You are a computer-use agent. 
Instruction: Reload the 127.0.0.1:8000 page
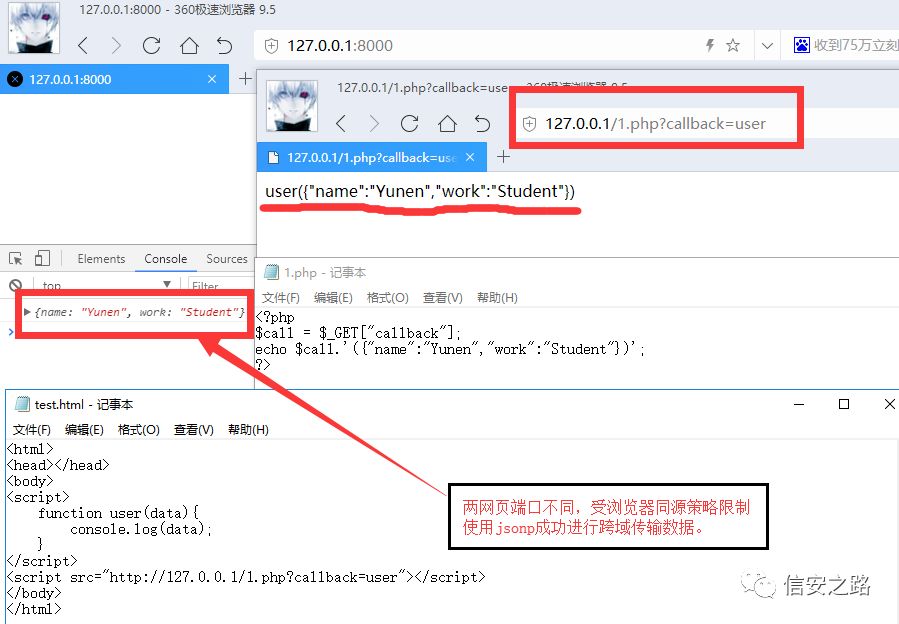point(151,45)
